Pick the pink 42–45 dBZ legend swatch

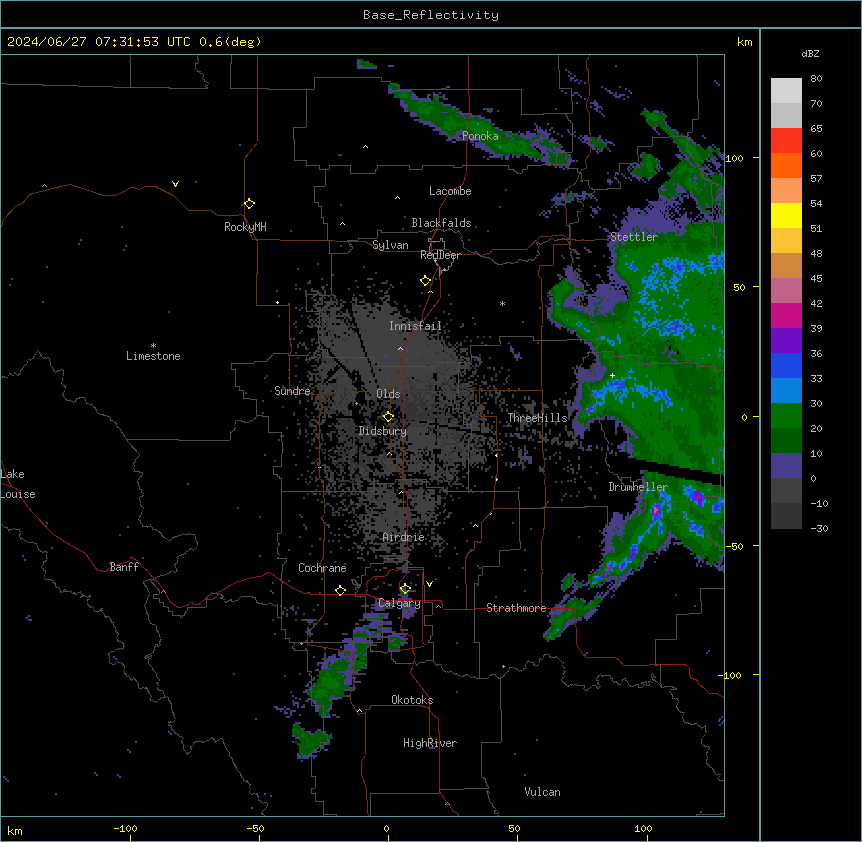(x=786, y=291)
